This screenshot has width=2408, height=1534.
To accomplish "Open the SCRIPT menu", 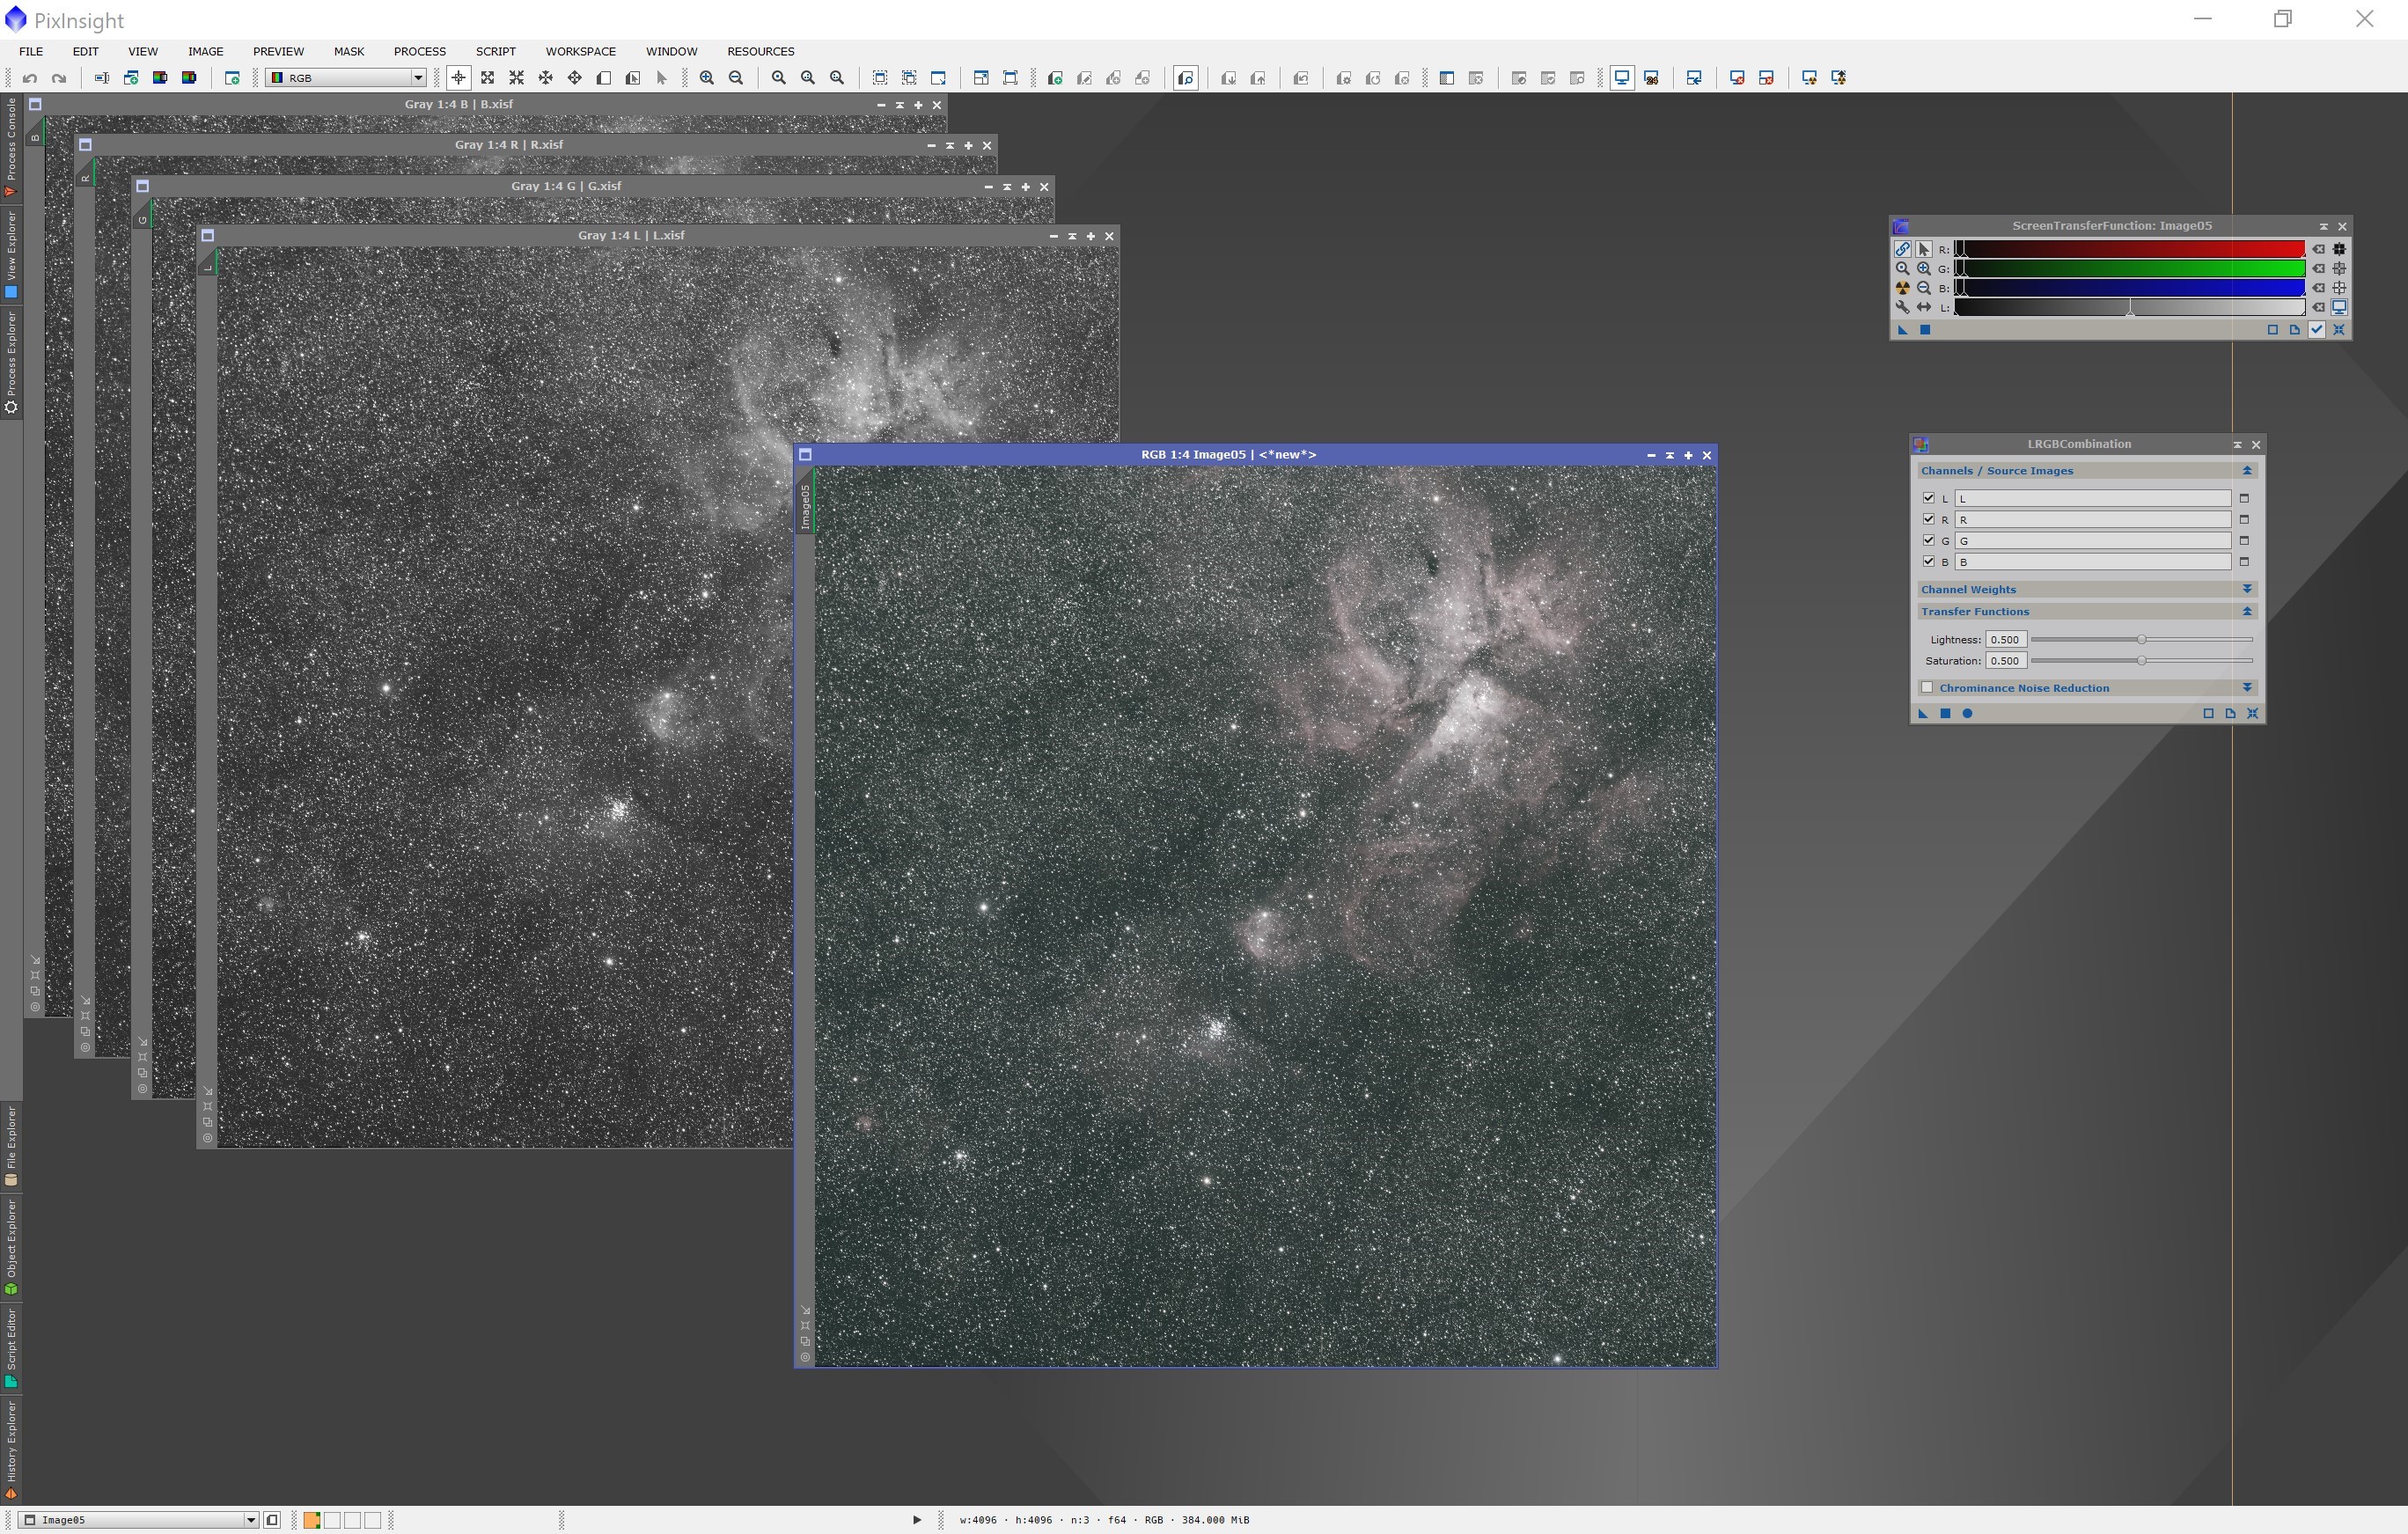I will (x=495, y=51).
